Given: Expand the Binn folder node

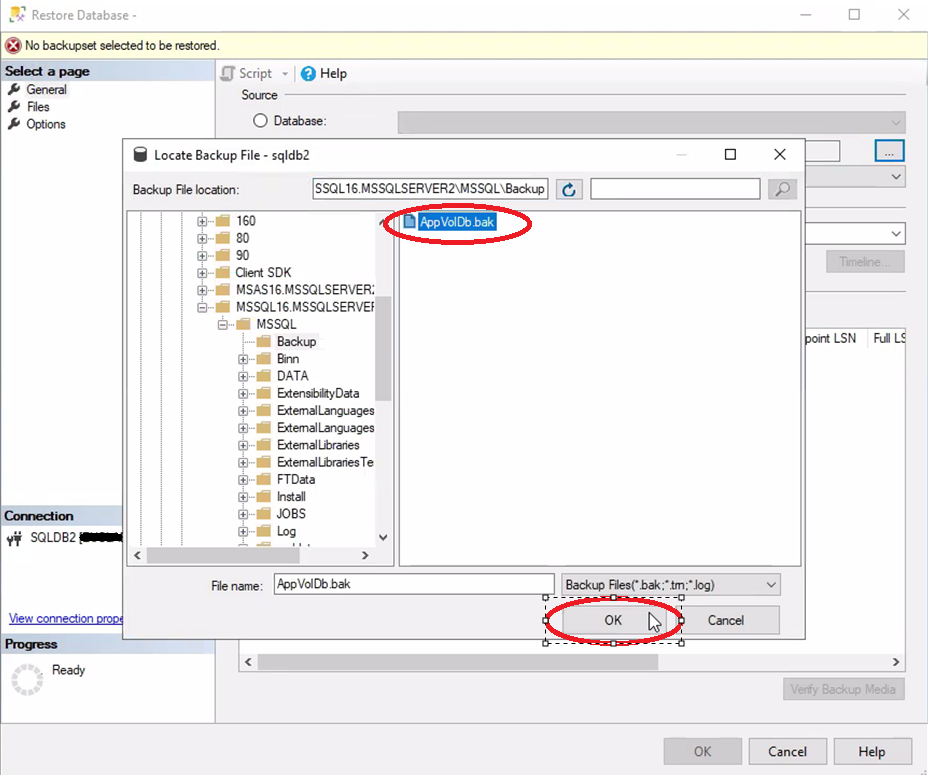Looking at the screenshot, I should pos(243,359).
